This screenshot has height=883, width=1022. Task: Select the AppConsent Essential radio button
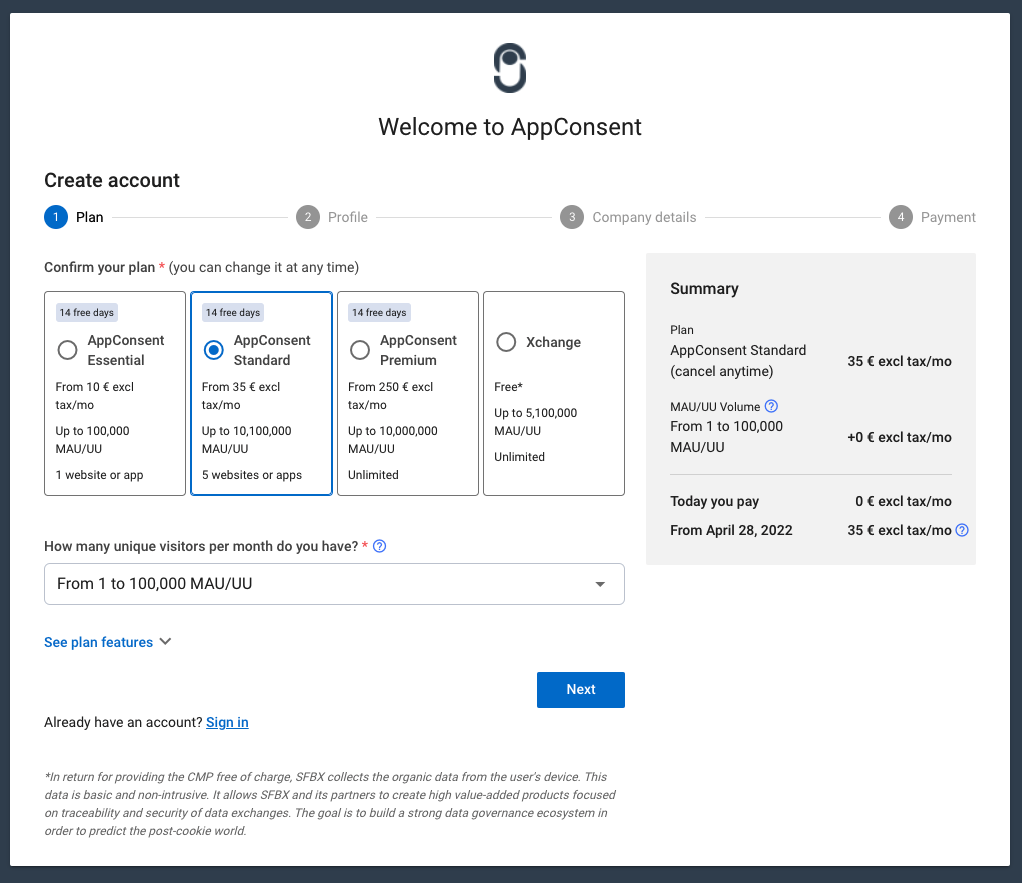pos(68,350)
